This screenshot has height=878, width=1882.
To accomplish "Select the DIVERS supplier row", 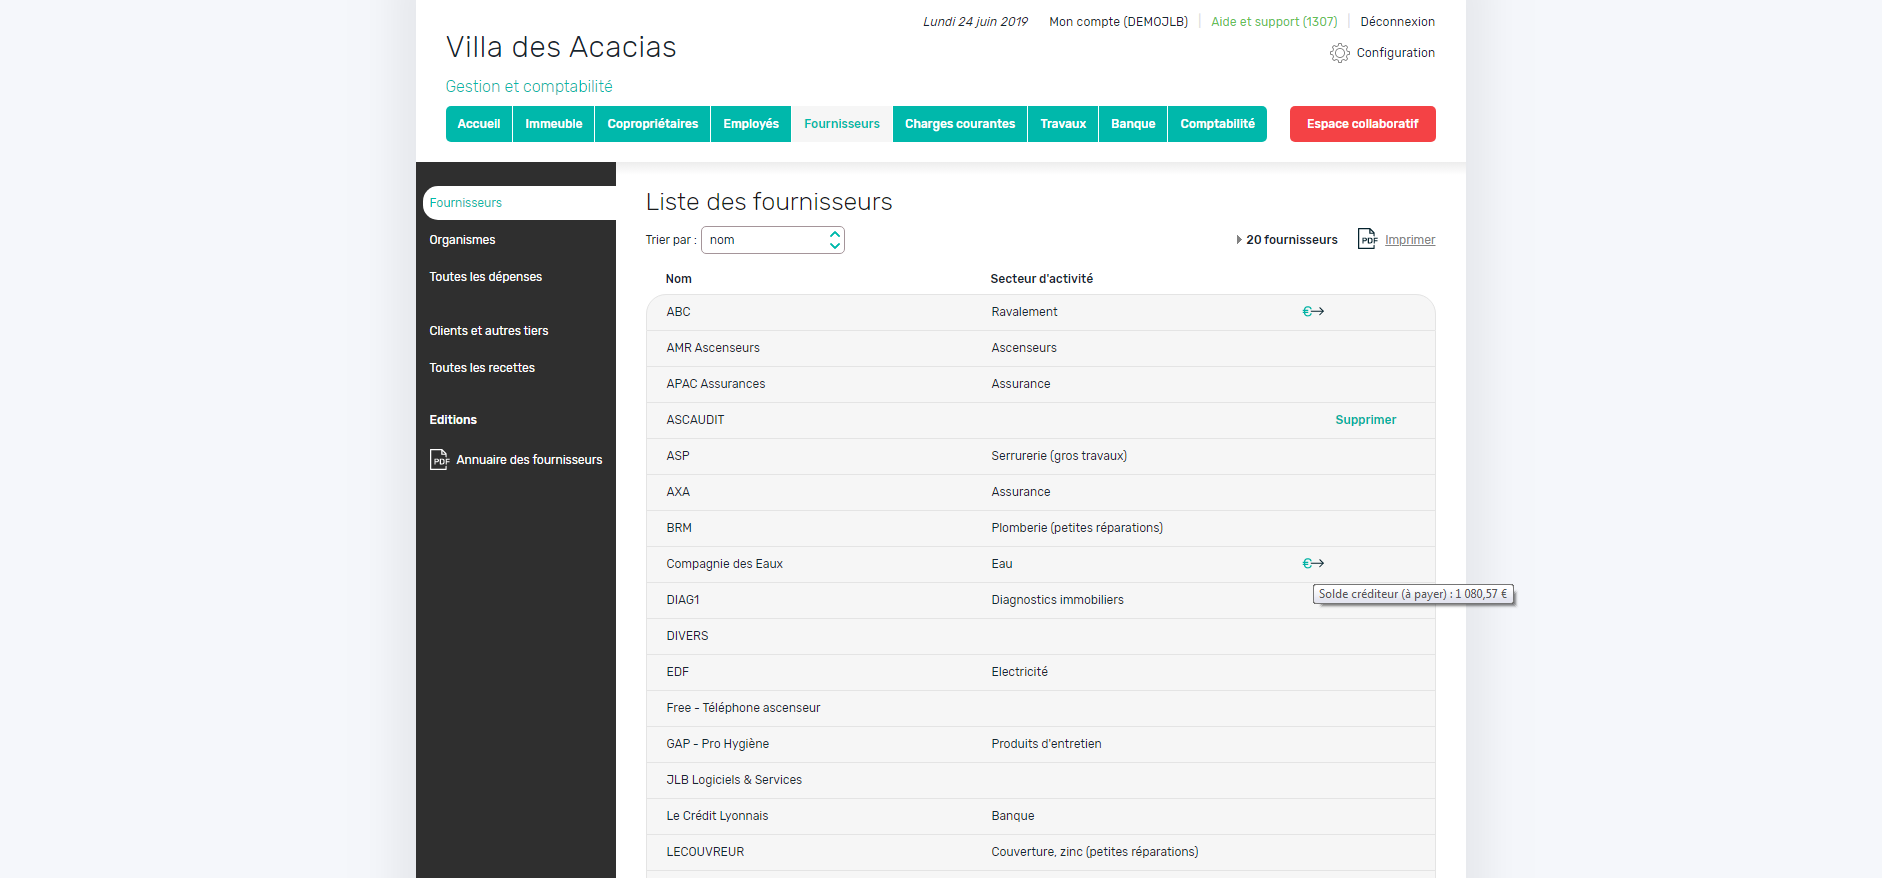I will click(x=1041, y=636).
